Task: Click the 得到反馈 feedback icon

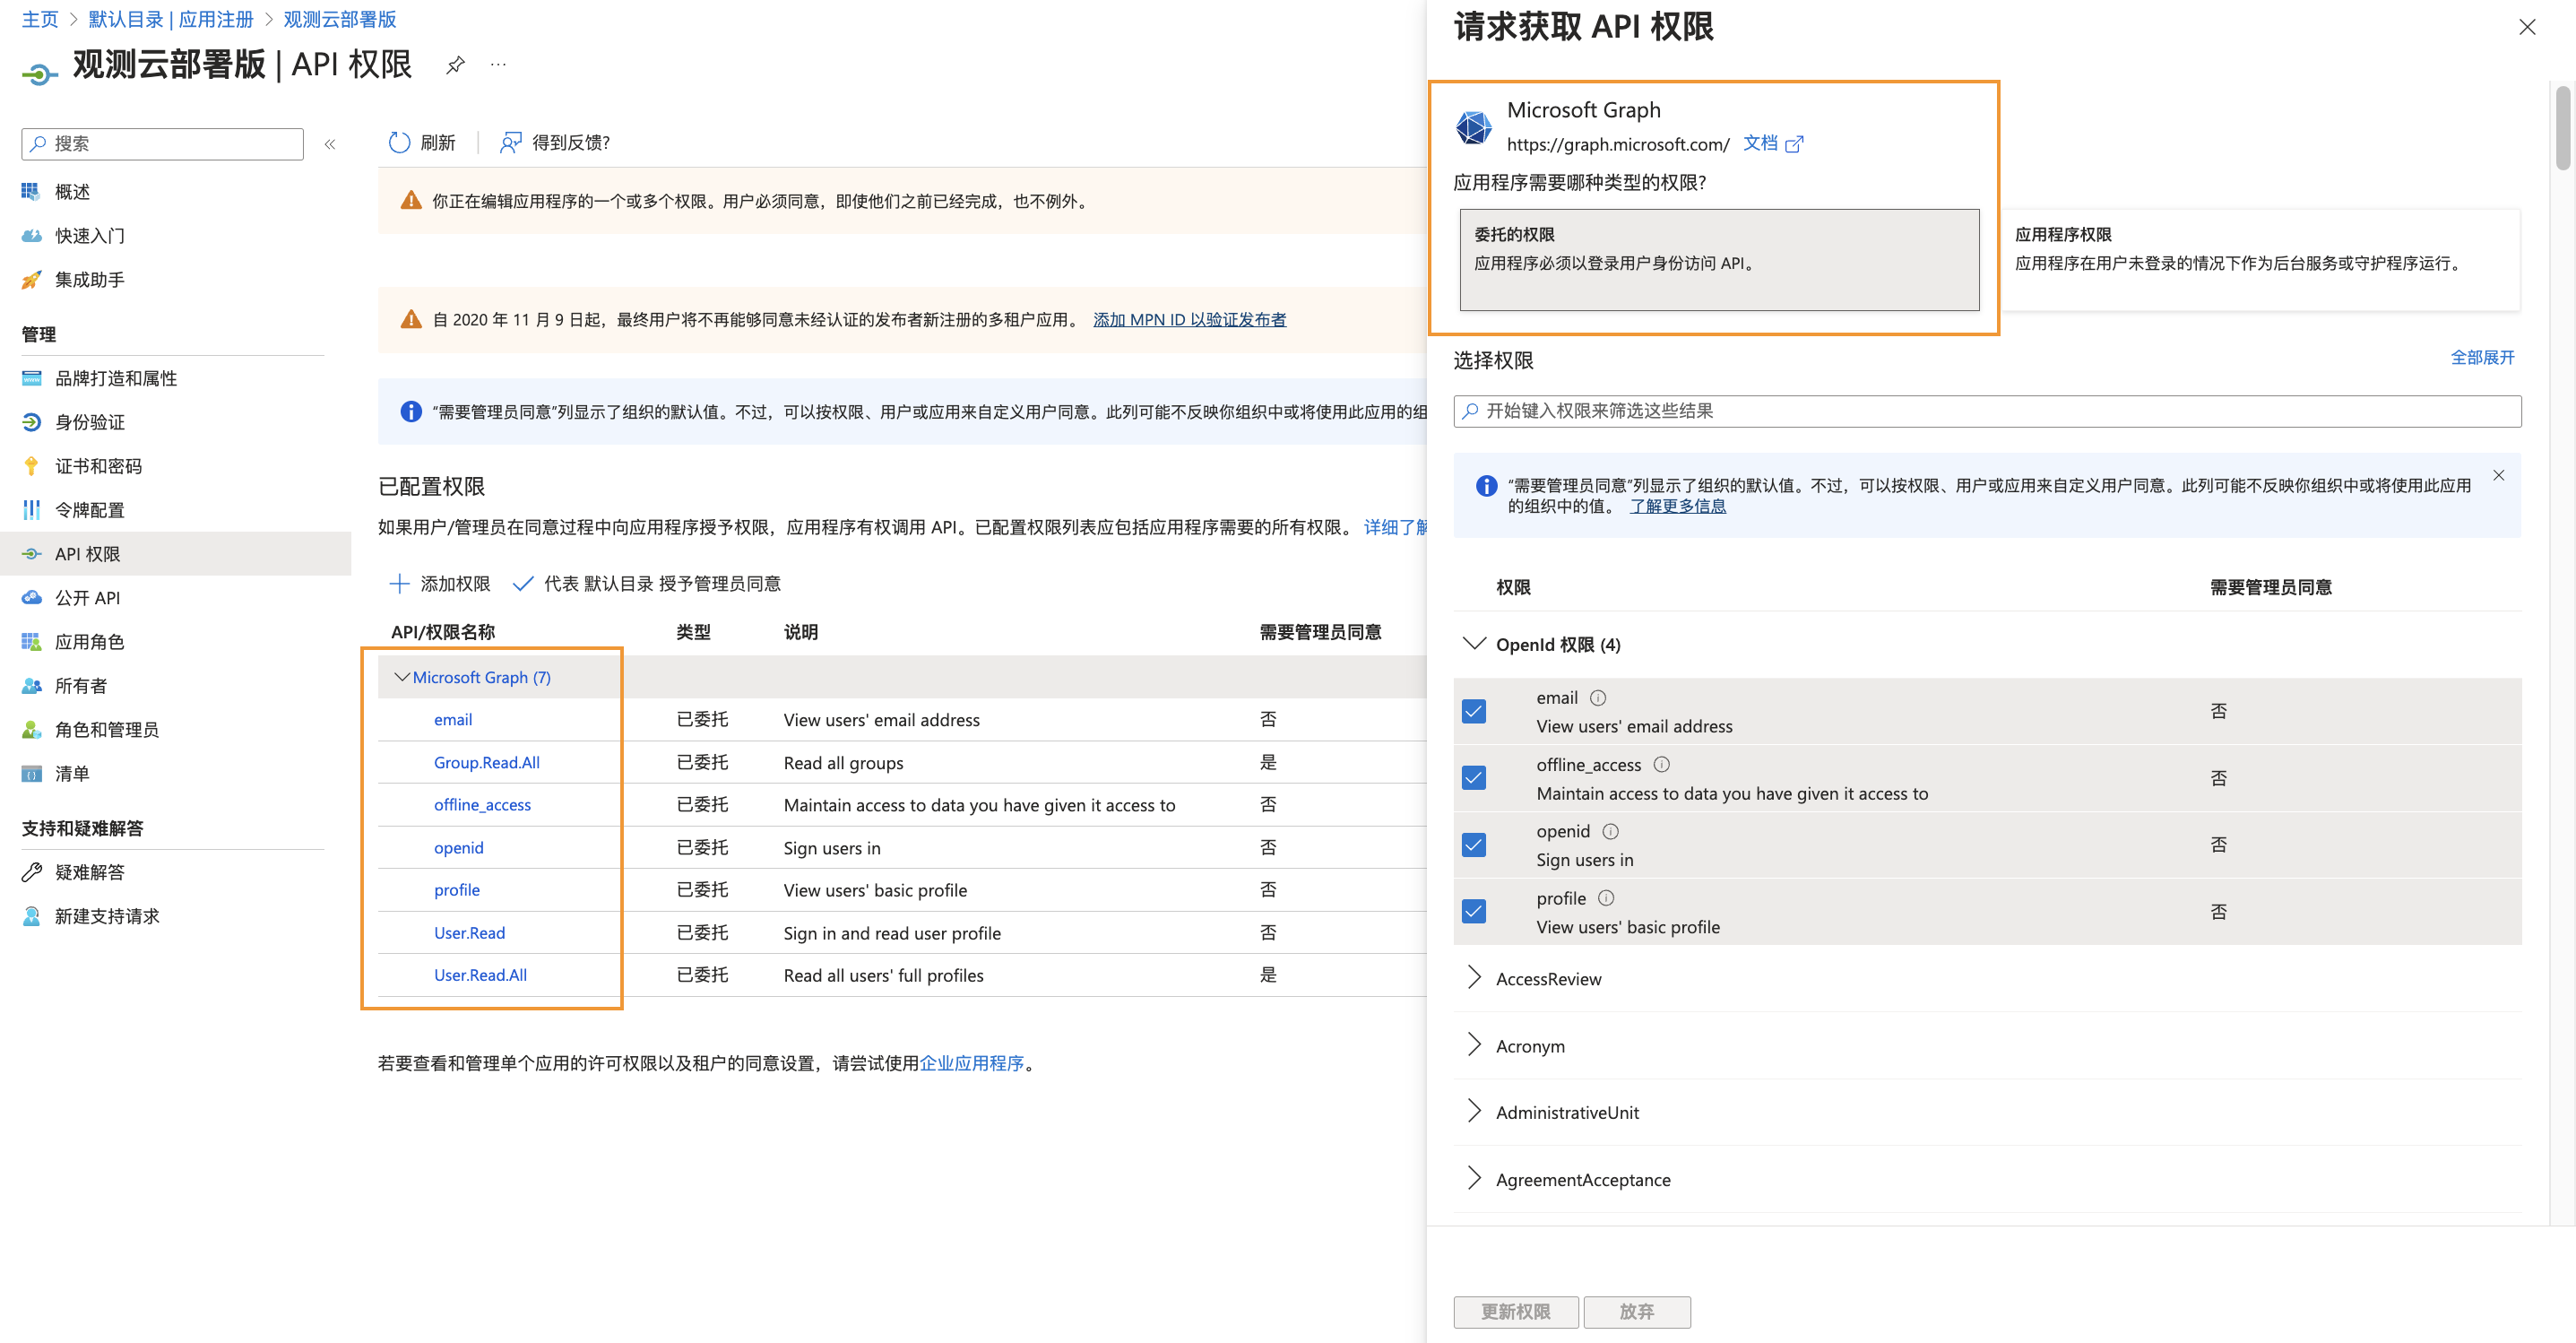Action: (x=511, y=143)
